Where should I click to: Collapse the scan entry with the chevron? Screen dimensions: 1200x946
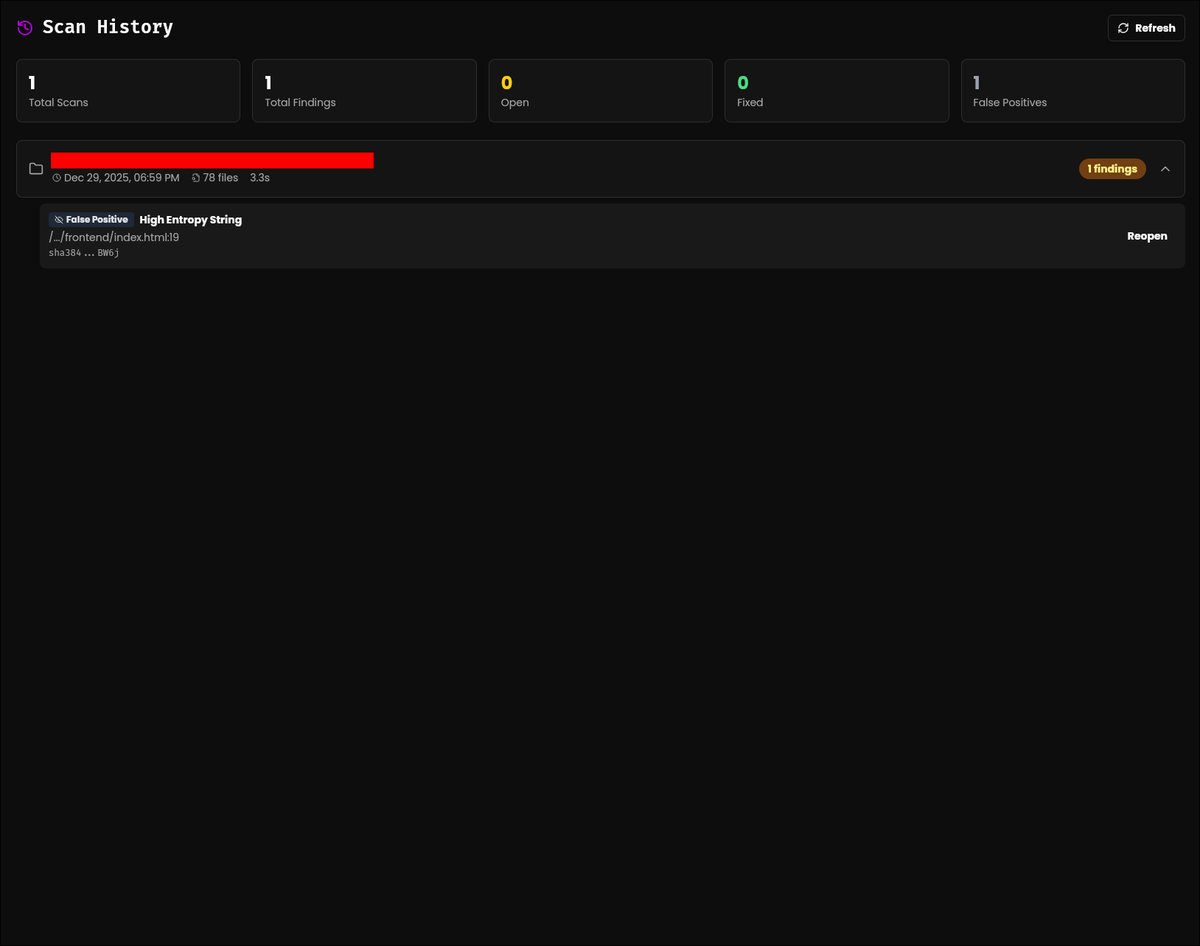click(x=1165, y=169)
